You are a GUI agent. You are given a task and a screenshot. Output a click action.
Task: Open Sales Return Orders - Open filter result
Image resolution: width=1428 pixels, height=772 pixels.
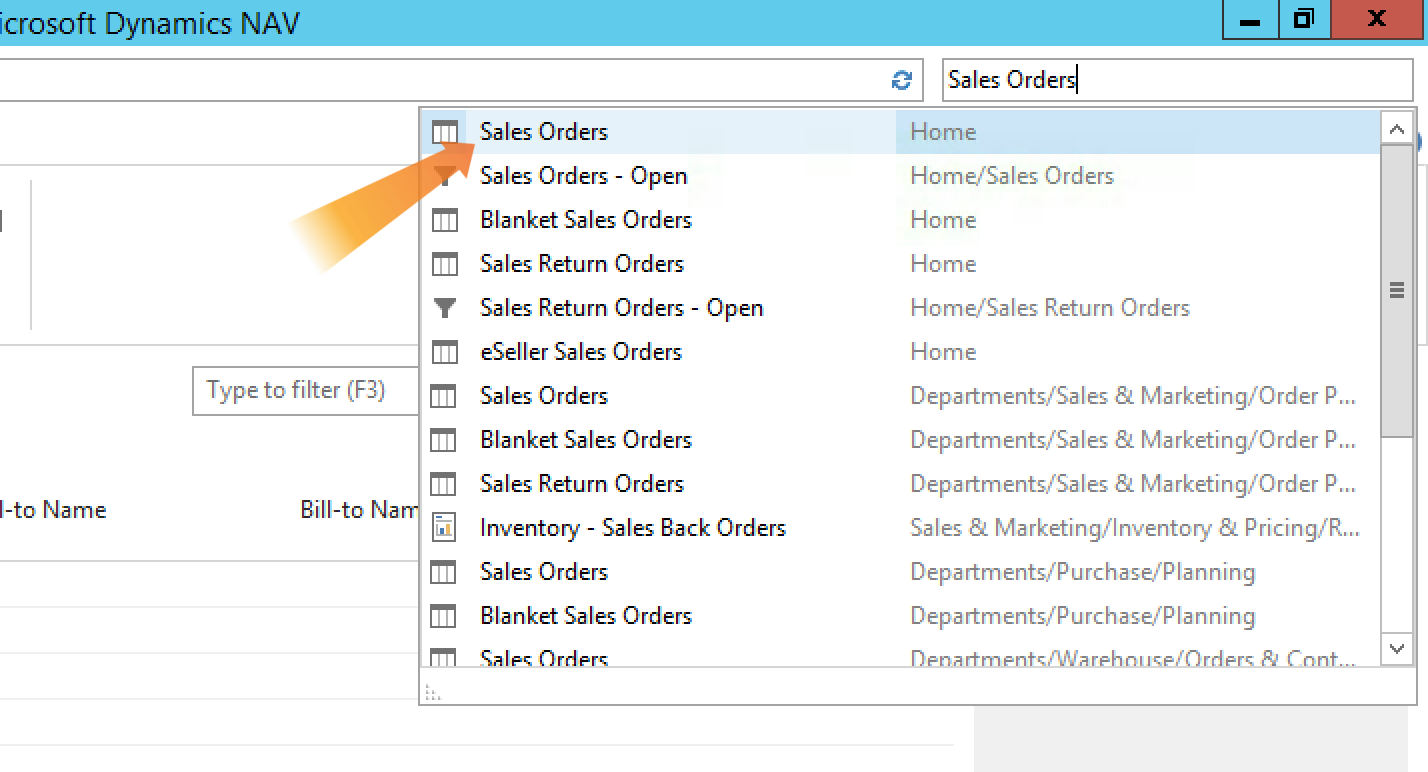point(899,308)
